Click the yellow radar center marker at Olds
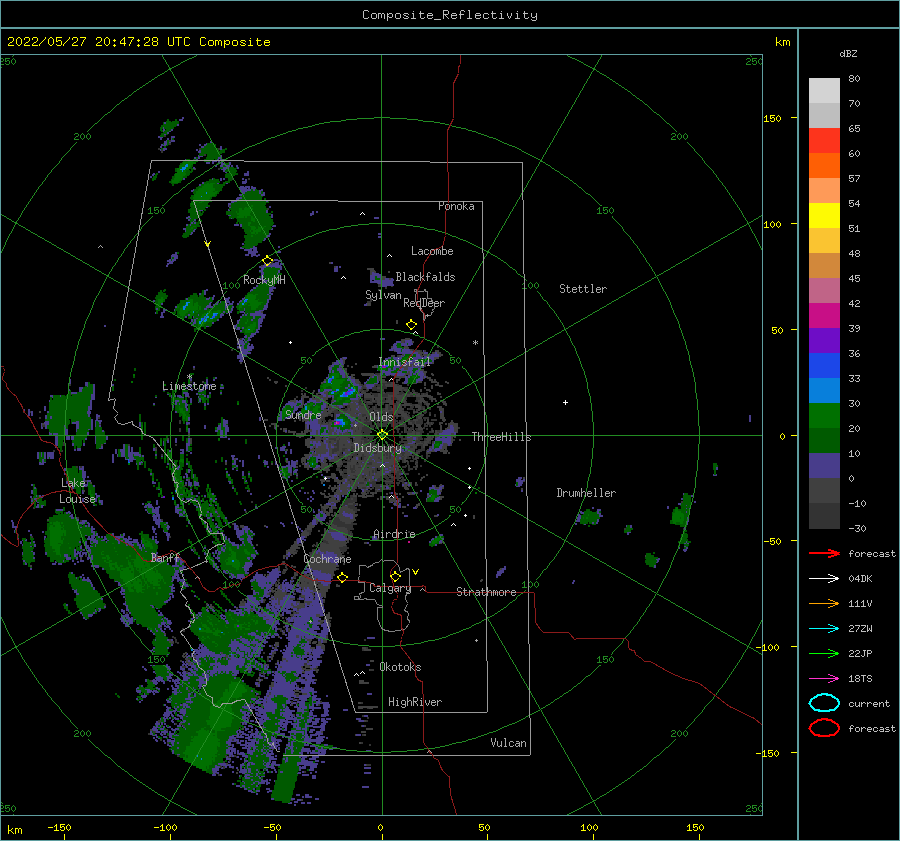Screen dimensions: 900x841 pos(382,435)
